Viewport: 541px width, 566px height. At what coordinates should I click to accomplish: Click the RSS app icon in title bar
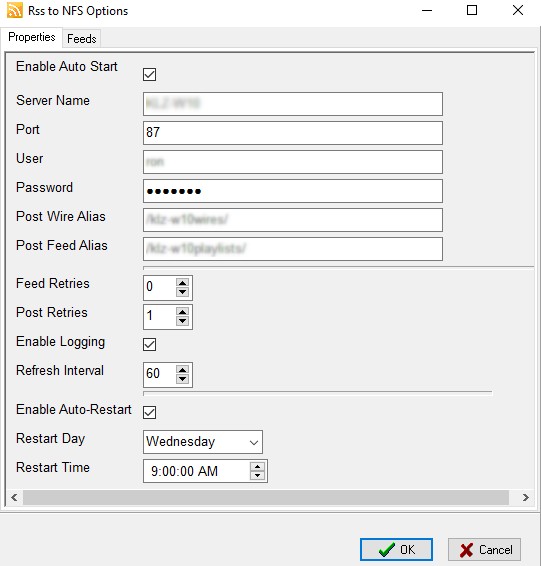[x=14, y=10]
